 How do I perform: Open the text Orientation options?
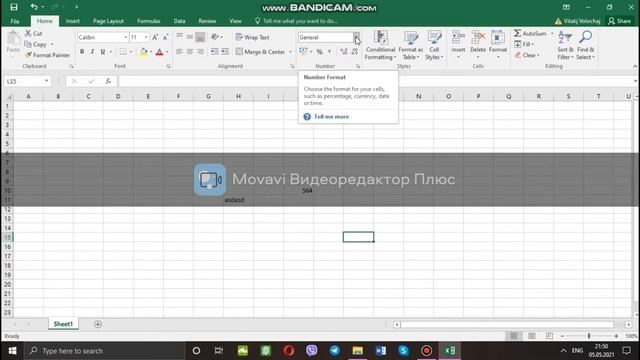(215, 37)
